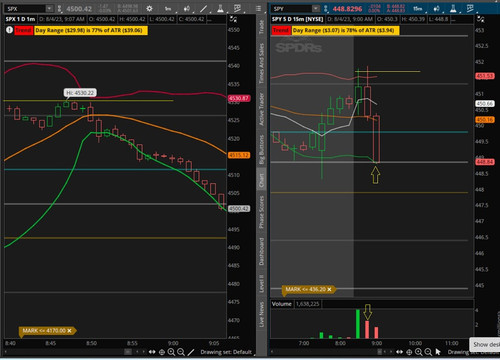Click the price axis settings icon on SPX chart
The width and height of the screenshot is (500, 360).
(233, 19)
